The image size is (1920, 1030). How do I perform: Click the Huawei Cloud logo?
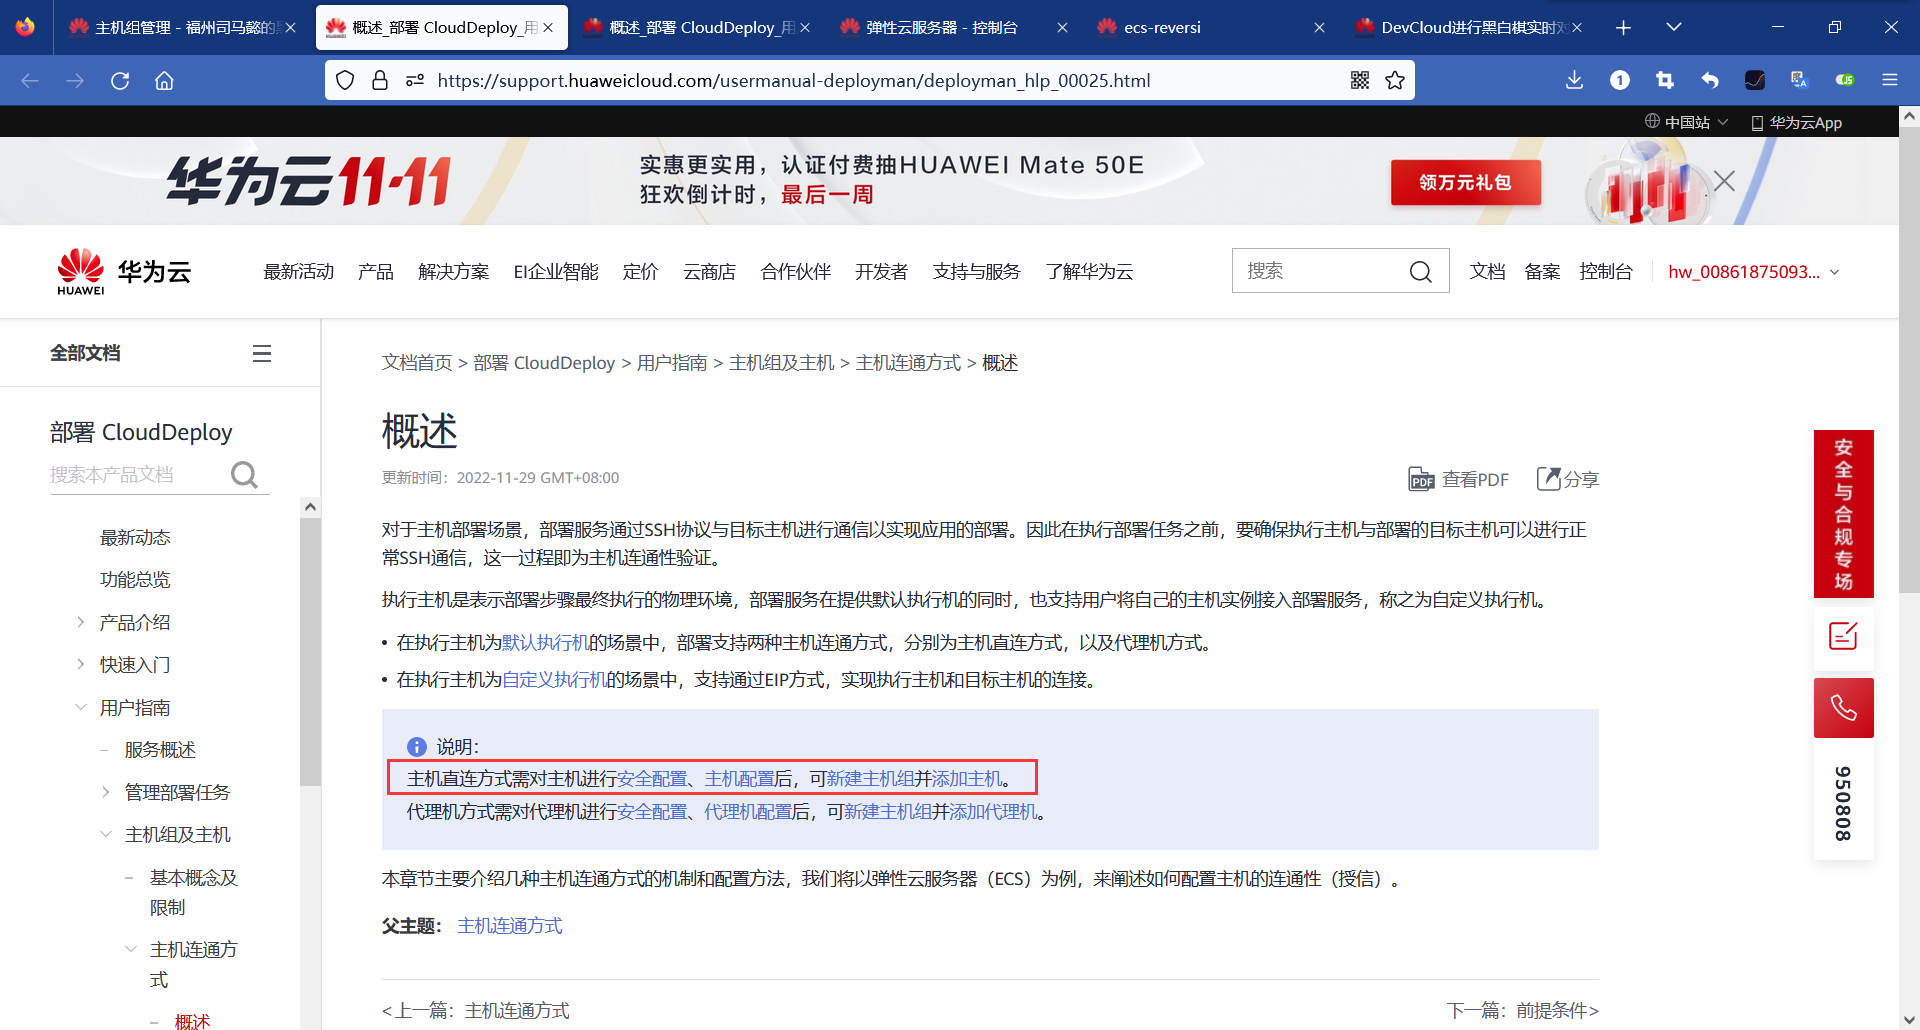[x=122, y=270]
